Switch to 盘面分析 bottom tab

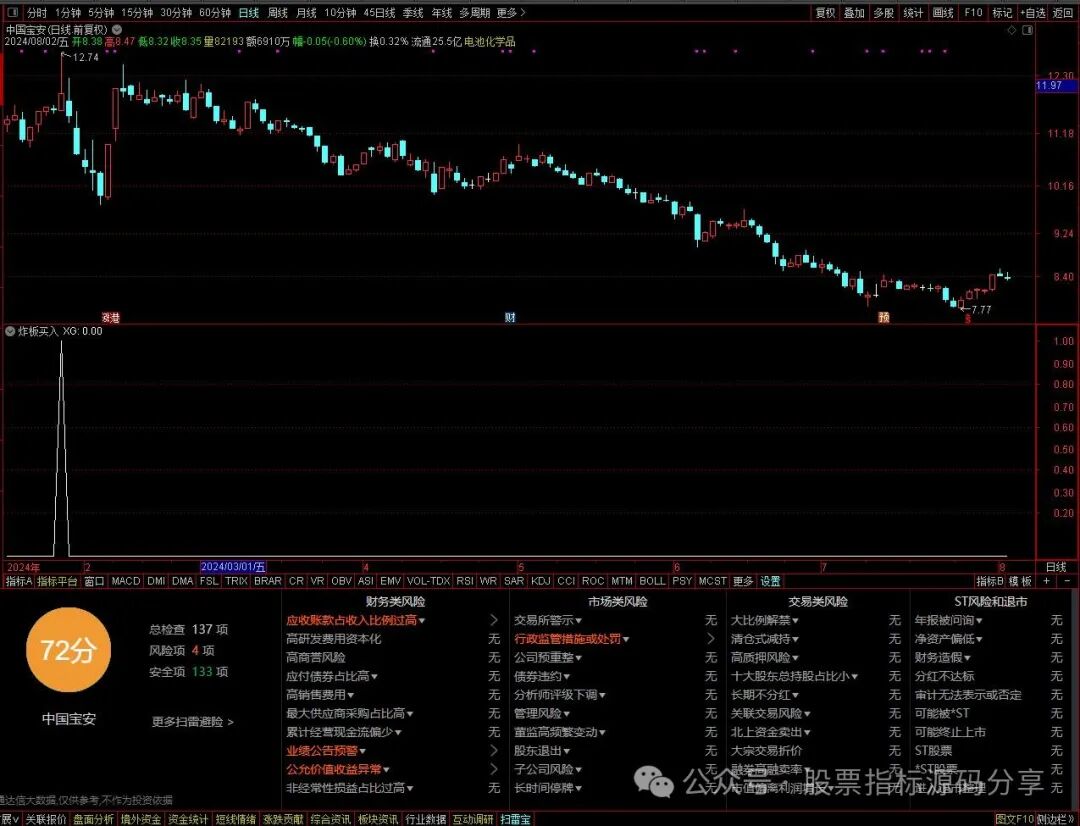(x=93, y=819)
